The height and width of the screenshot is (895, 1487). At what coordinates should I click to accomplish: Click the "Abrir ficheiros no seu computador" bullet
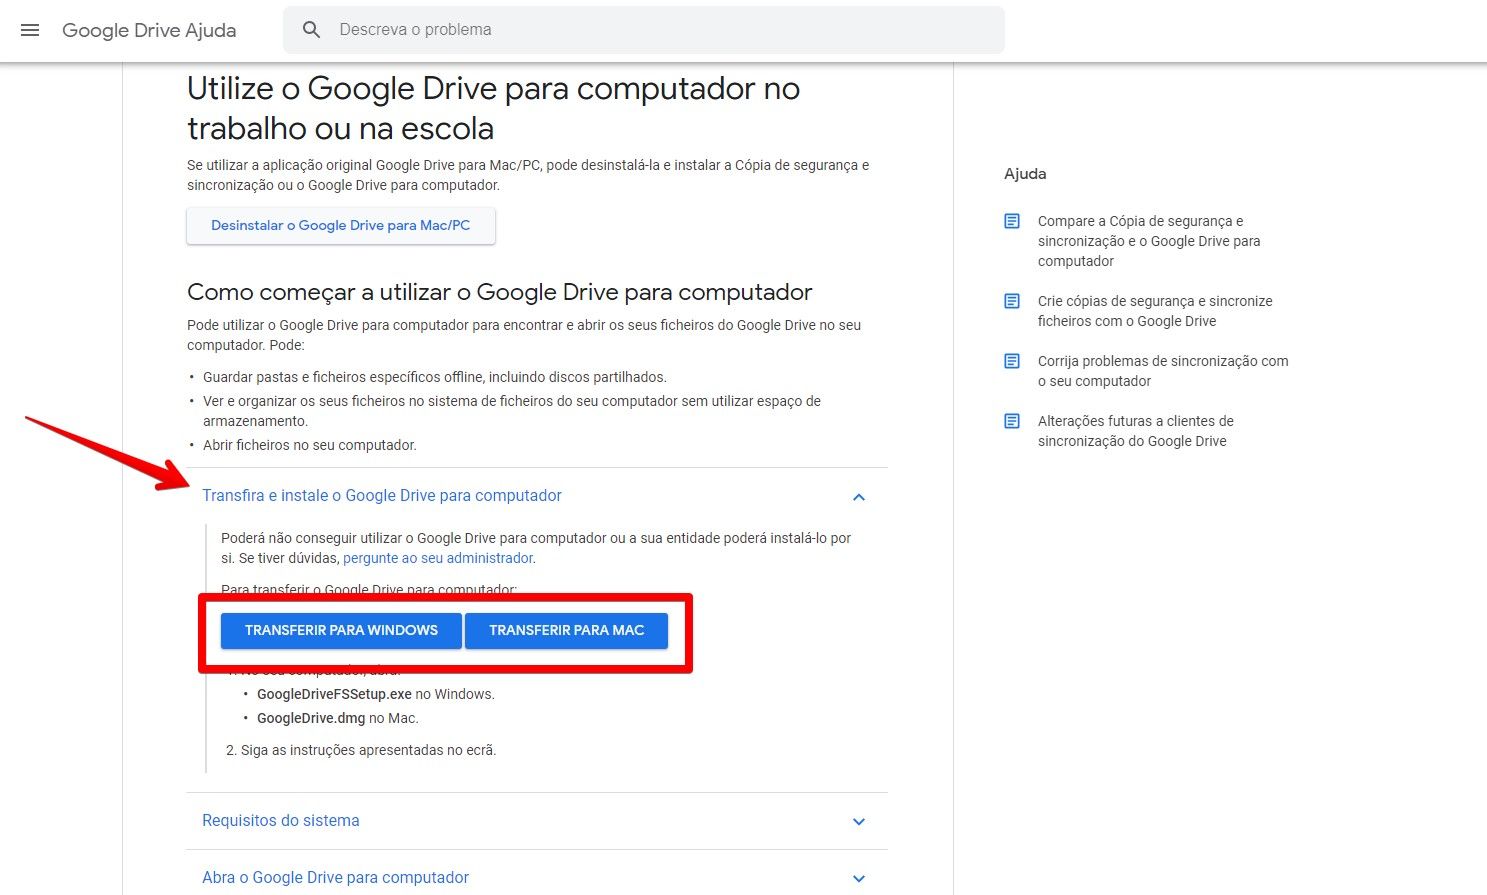click(x=310, y=445)
